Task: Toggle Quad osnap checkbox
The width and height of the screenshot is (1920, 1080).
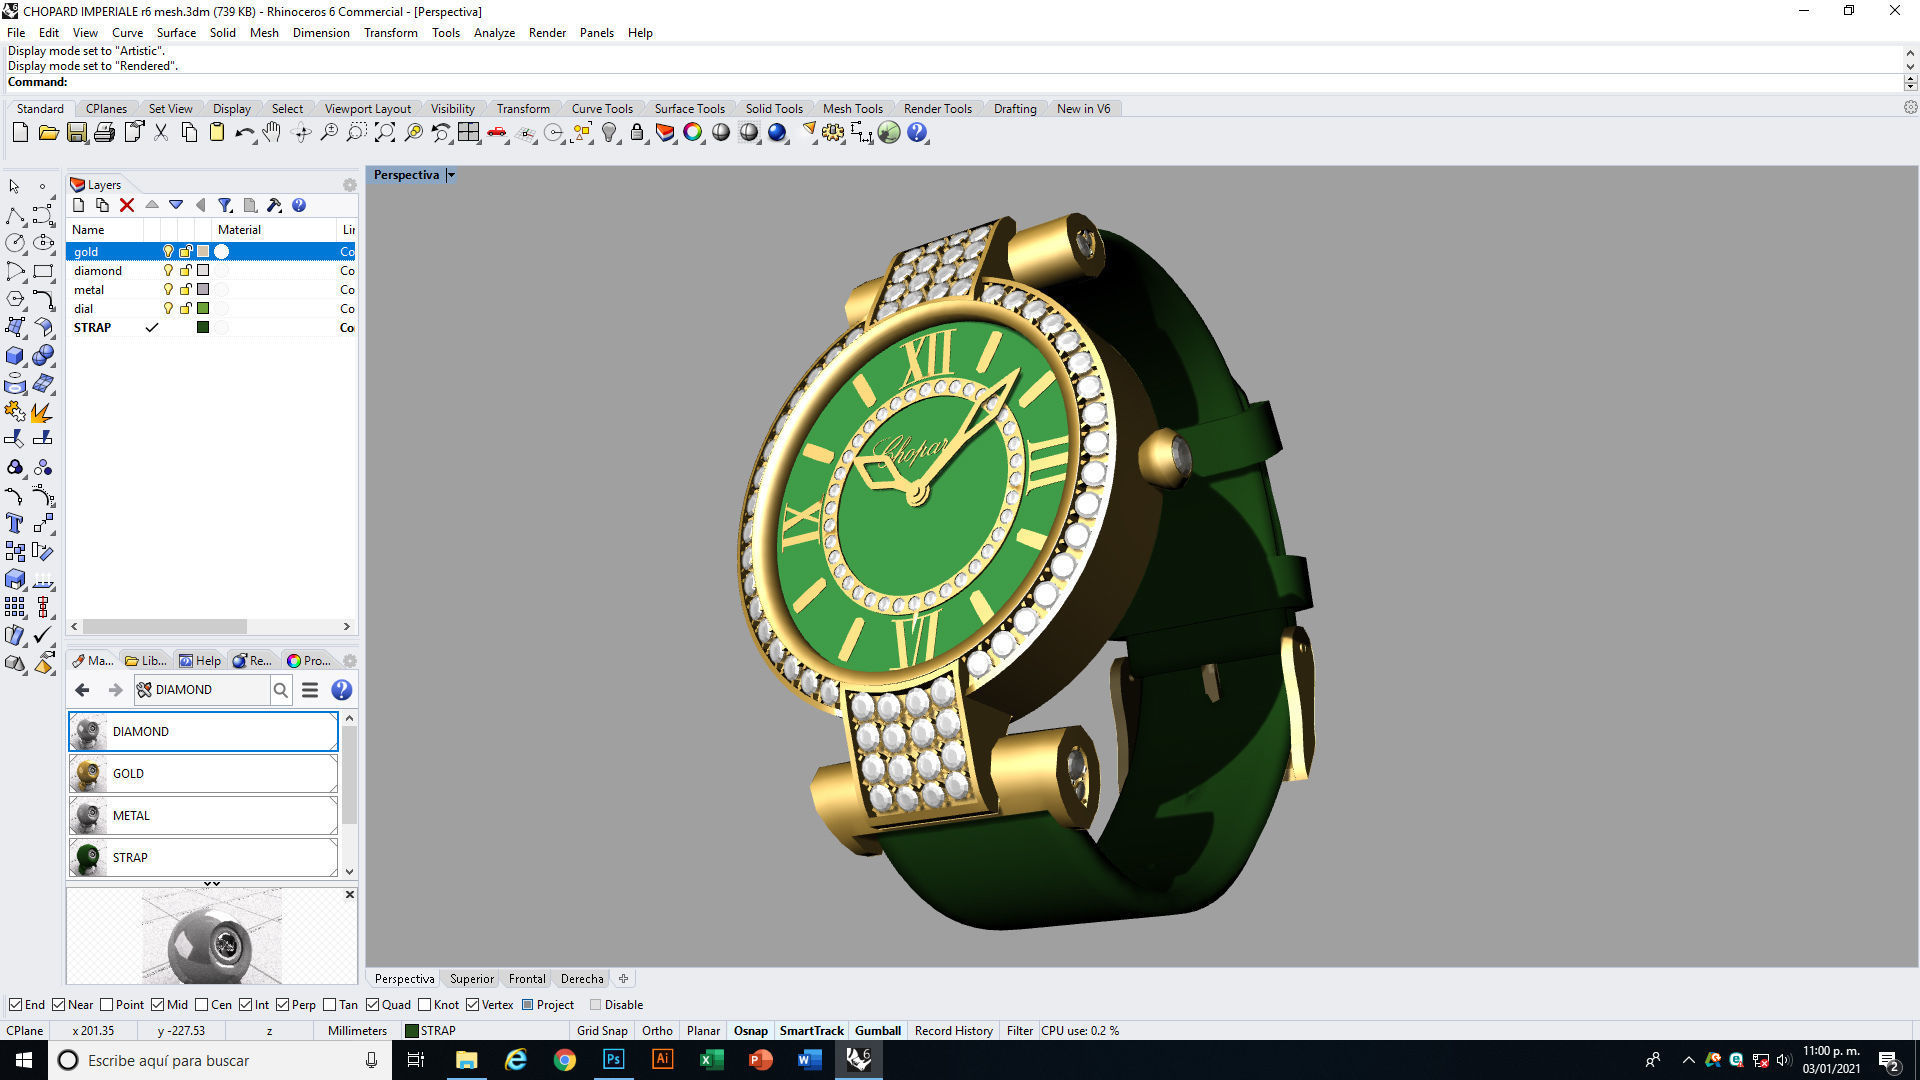Action: point(372,1005)
